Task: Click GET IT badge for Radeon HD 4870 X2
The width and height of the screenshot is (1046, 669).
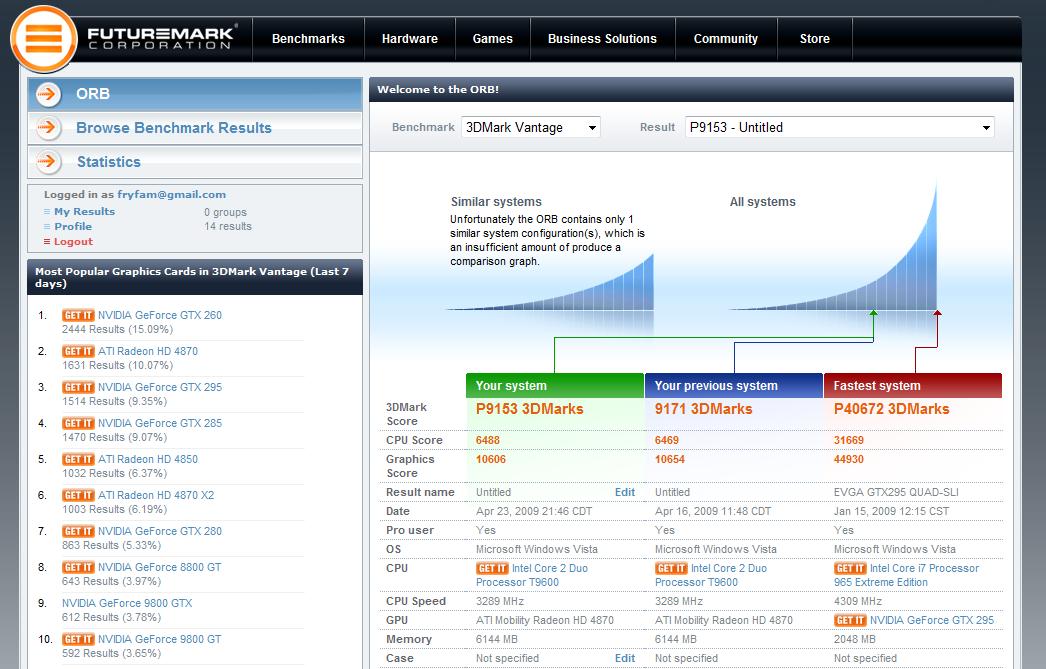Action: (78, 496)
